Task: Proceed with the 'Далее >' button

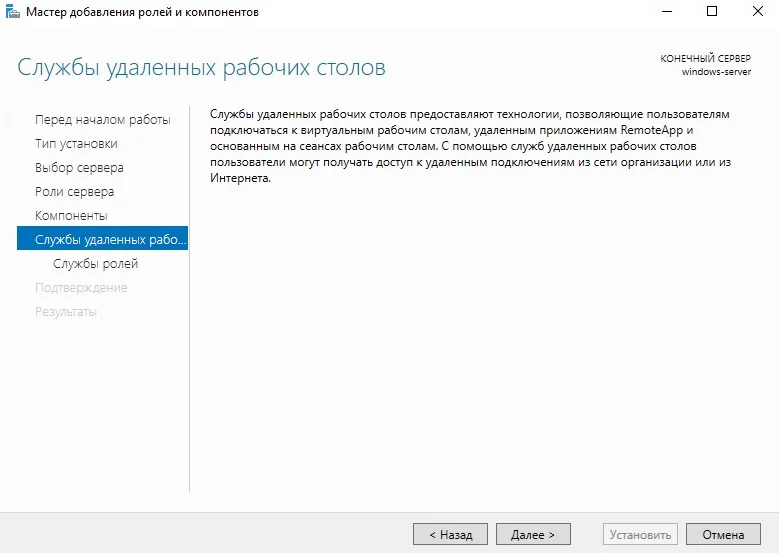Action: coord(533,535)
